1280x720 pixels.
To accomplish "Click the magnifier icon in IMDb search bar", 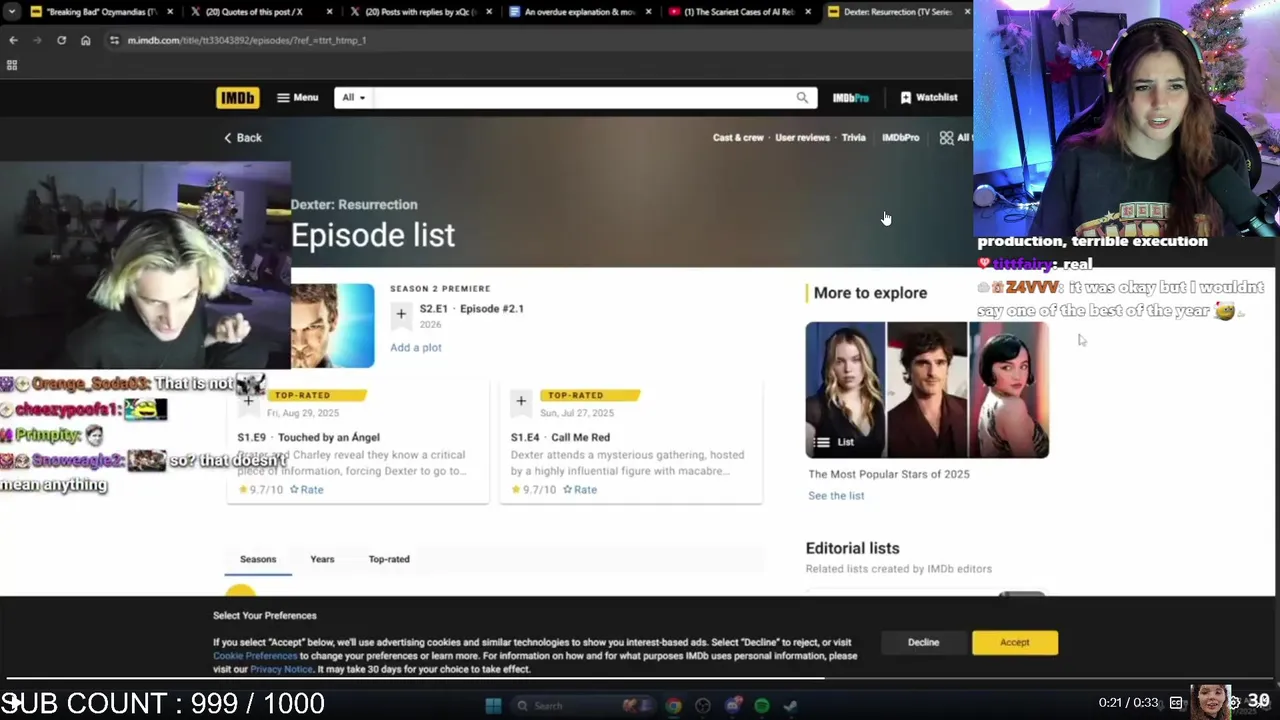I will click(802, 98).
